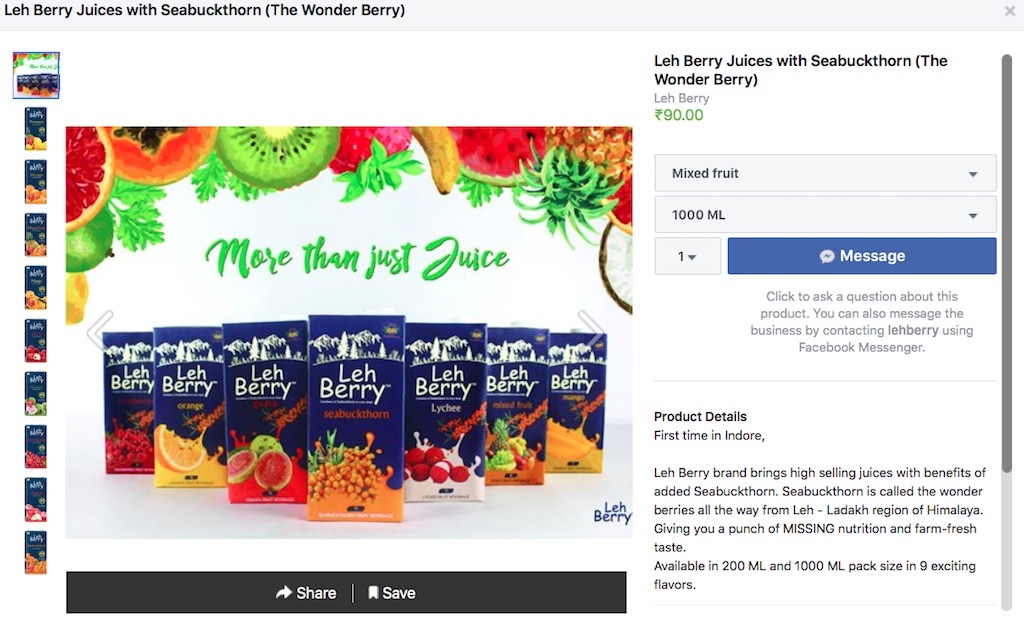Select the first thumbnail showing all juices
Screen dimensions: 1024x628
point(36,75)
